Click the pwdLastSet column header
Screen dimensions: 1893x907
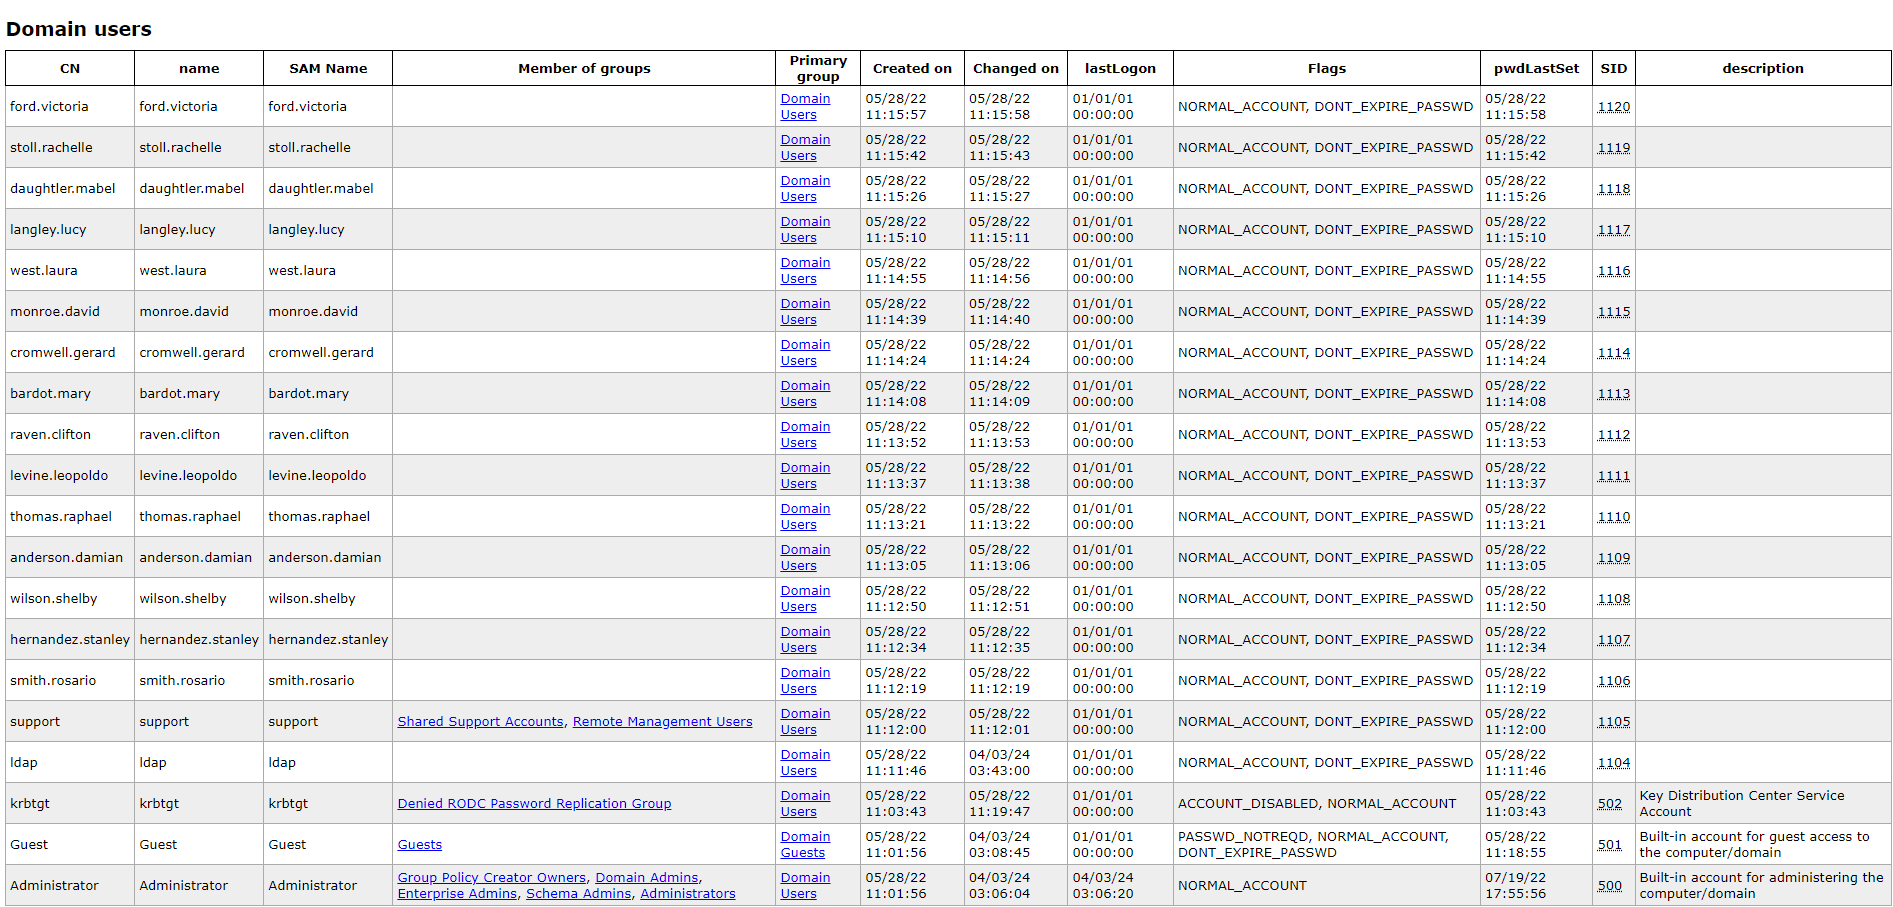click(x=1536, y=69)
